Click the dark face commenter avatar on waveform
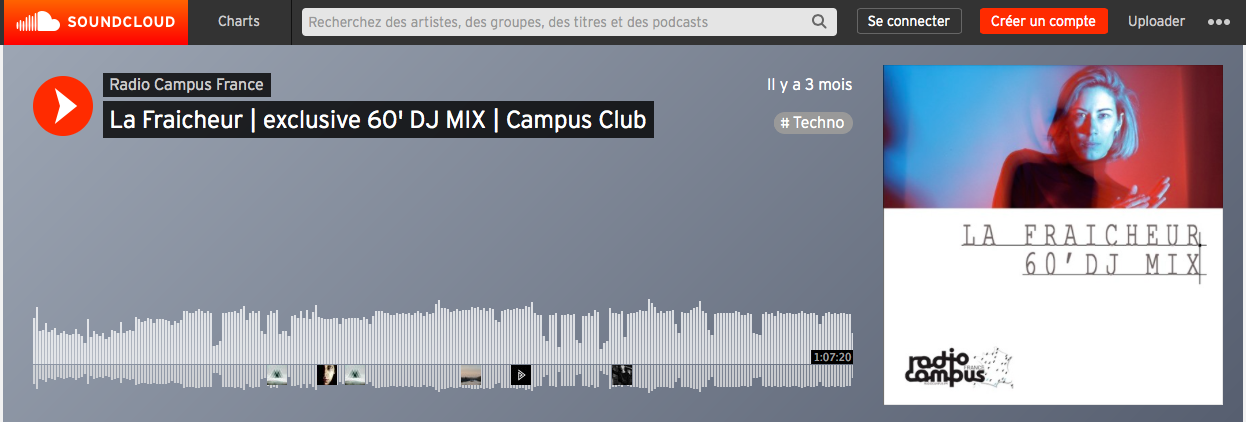 327,375
